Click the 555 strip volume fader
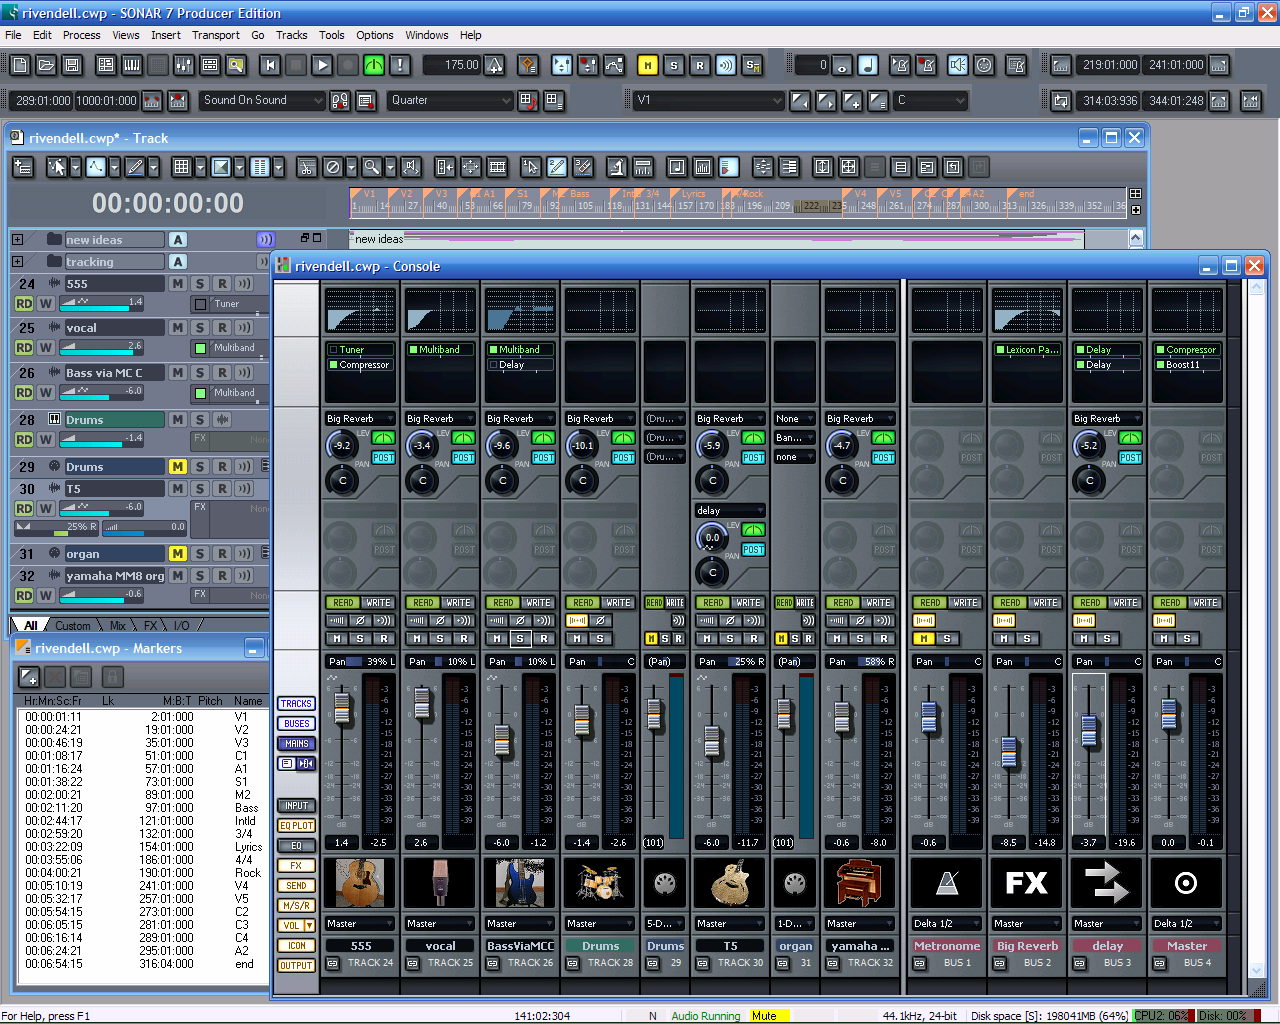This screenshot has height=1024, width=1280. [342, 708]
